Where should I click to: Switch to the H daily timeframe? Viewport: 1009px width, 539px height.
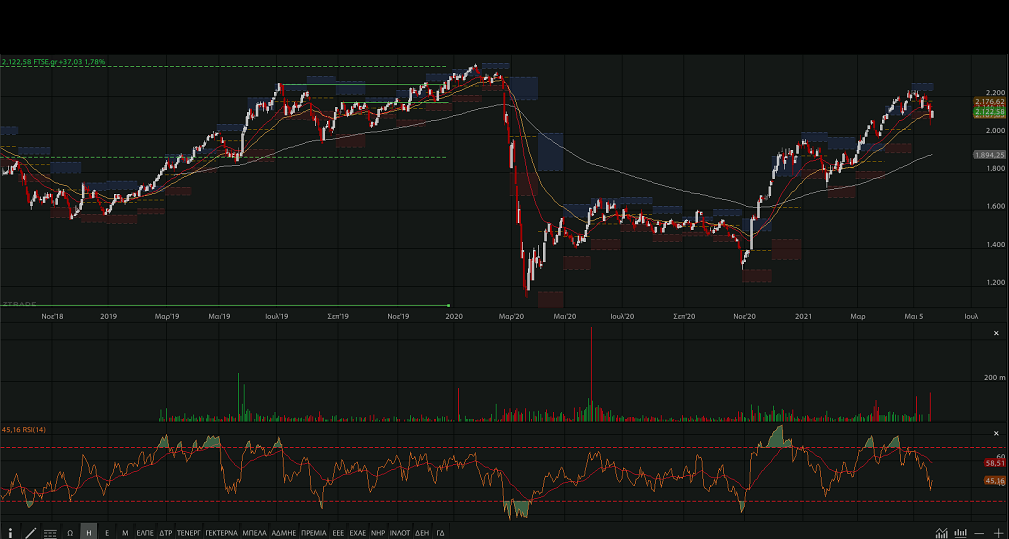point(89,533)
